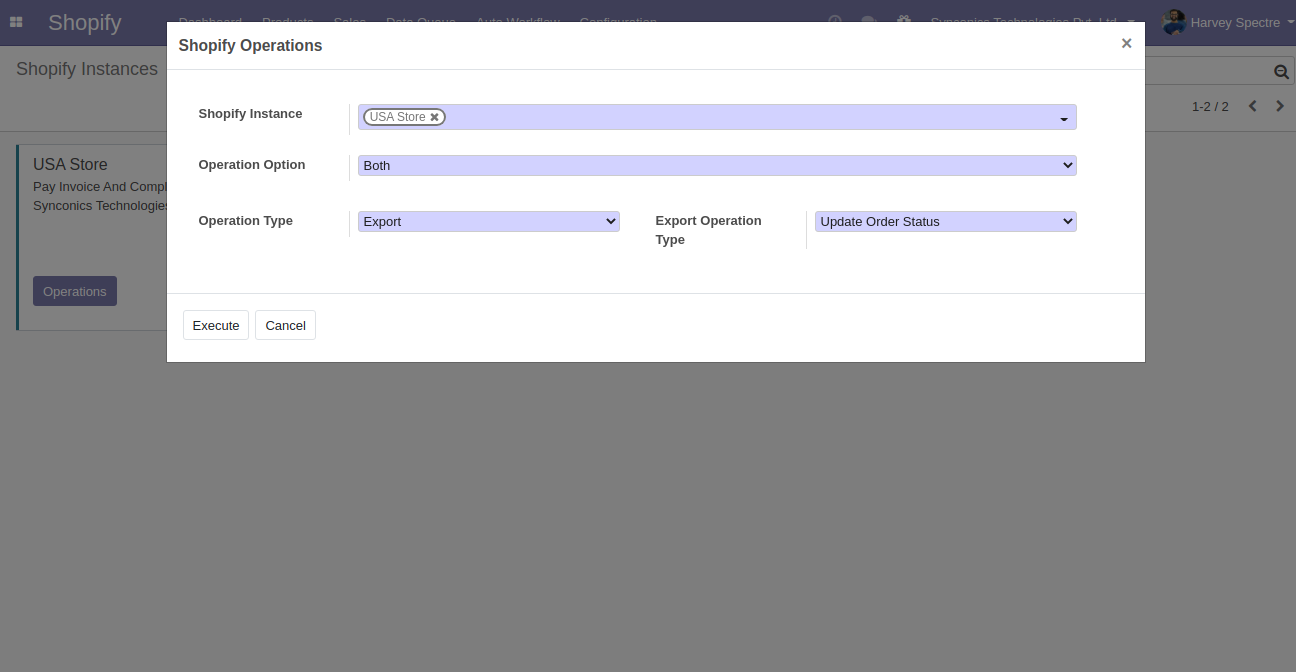Go to the next page arrow

pyautogui.click(x=1280, y=106)
